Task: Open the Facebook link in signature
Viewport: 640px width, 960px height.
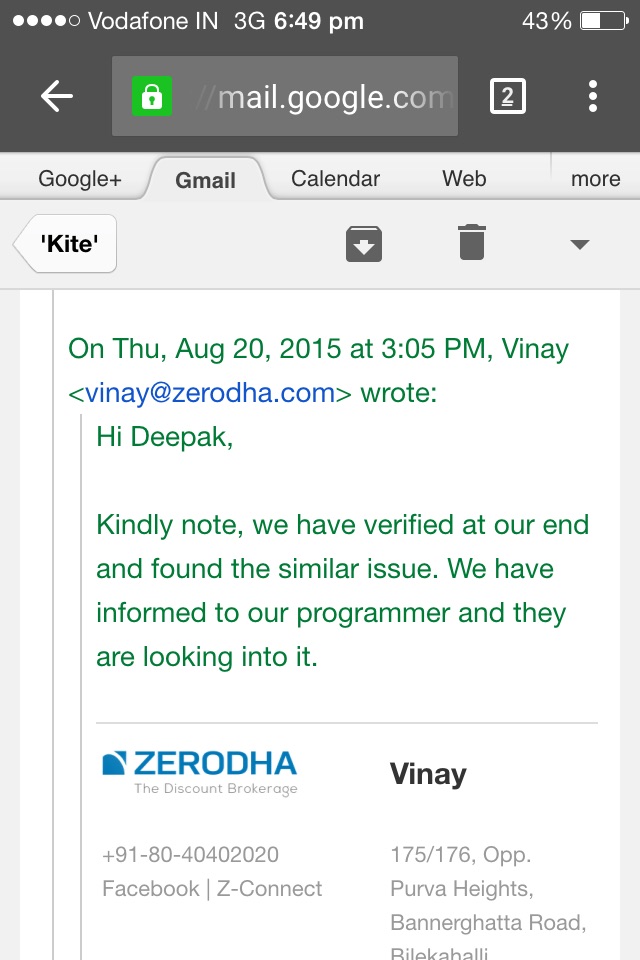Action: click(x=151, y=888)
